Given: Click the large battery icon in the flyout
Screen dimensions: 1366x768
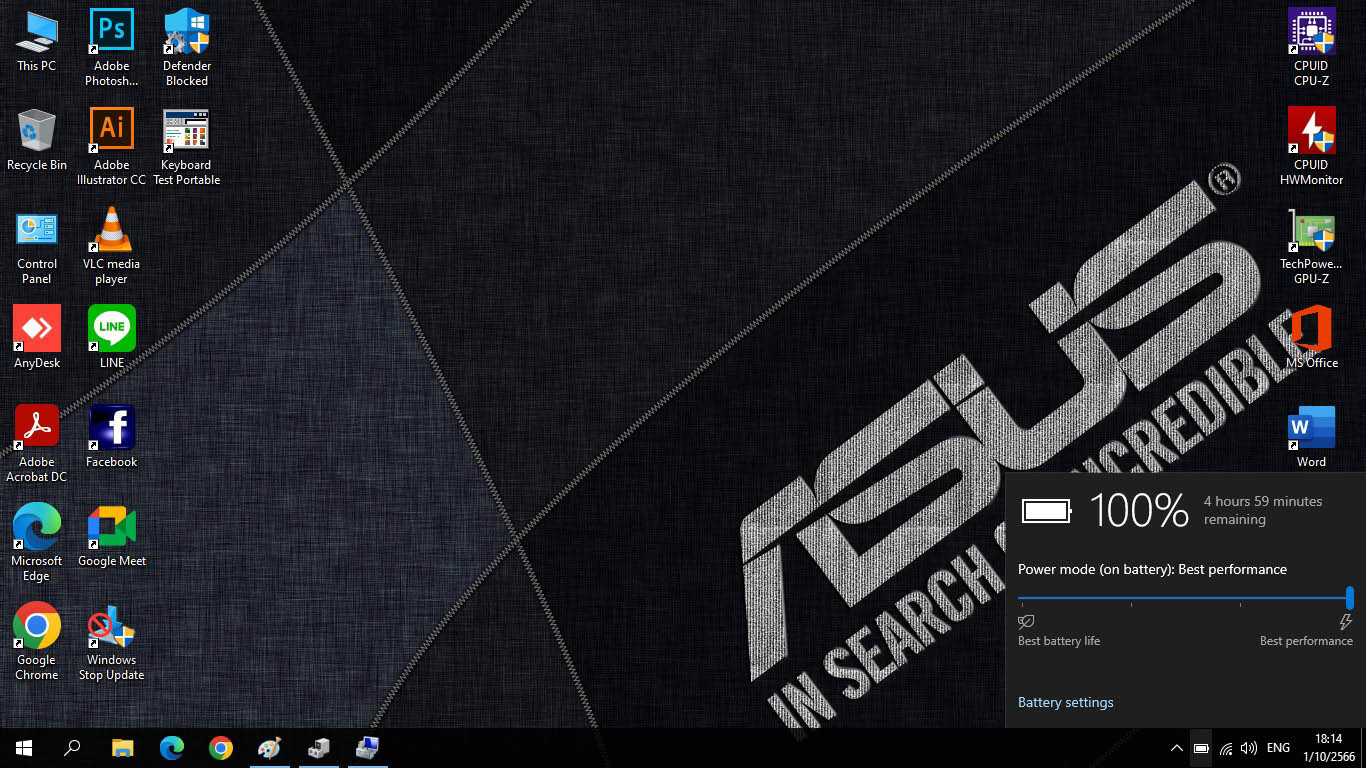Looking at the screenshot, I should click(x=1046, y=512).
